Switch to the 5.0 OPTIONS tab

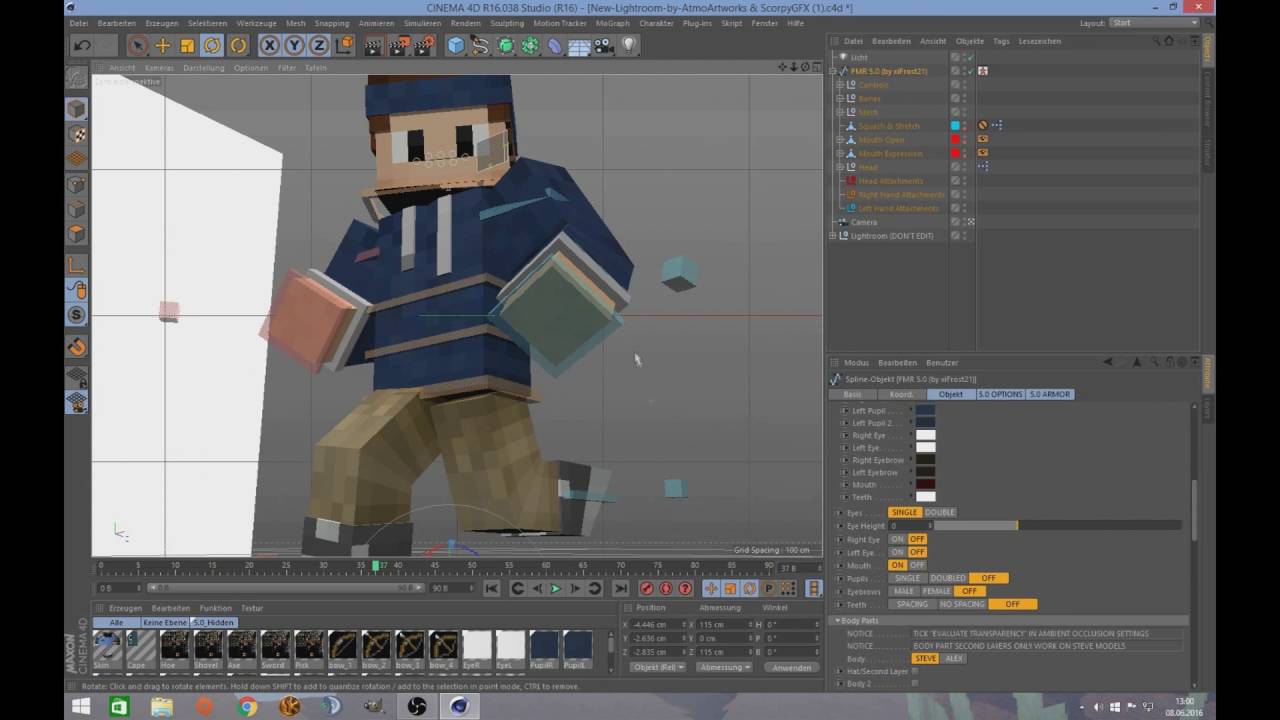(x=1000, y=394)
